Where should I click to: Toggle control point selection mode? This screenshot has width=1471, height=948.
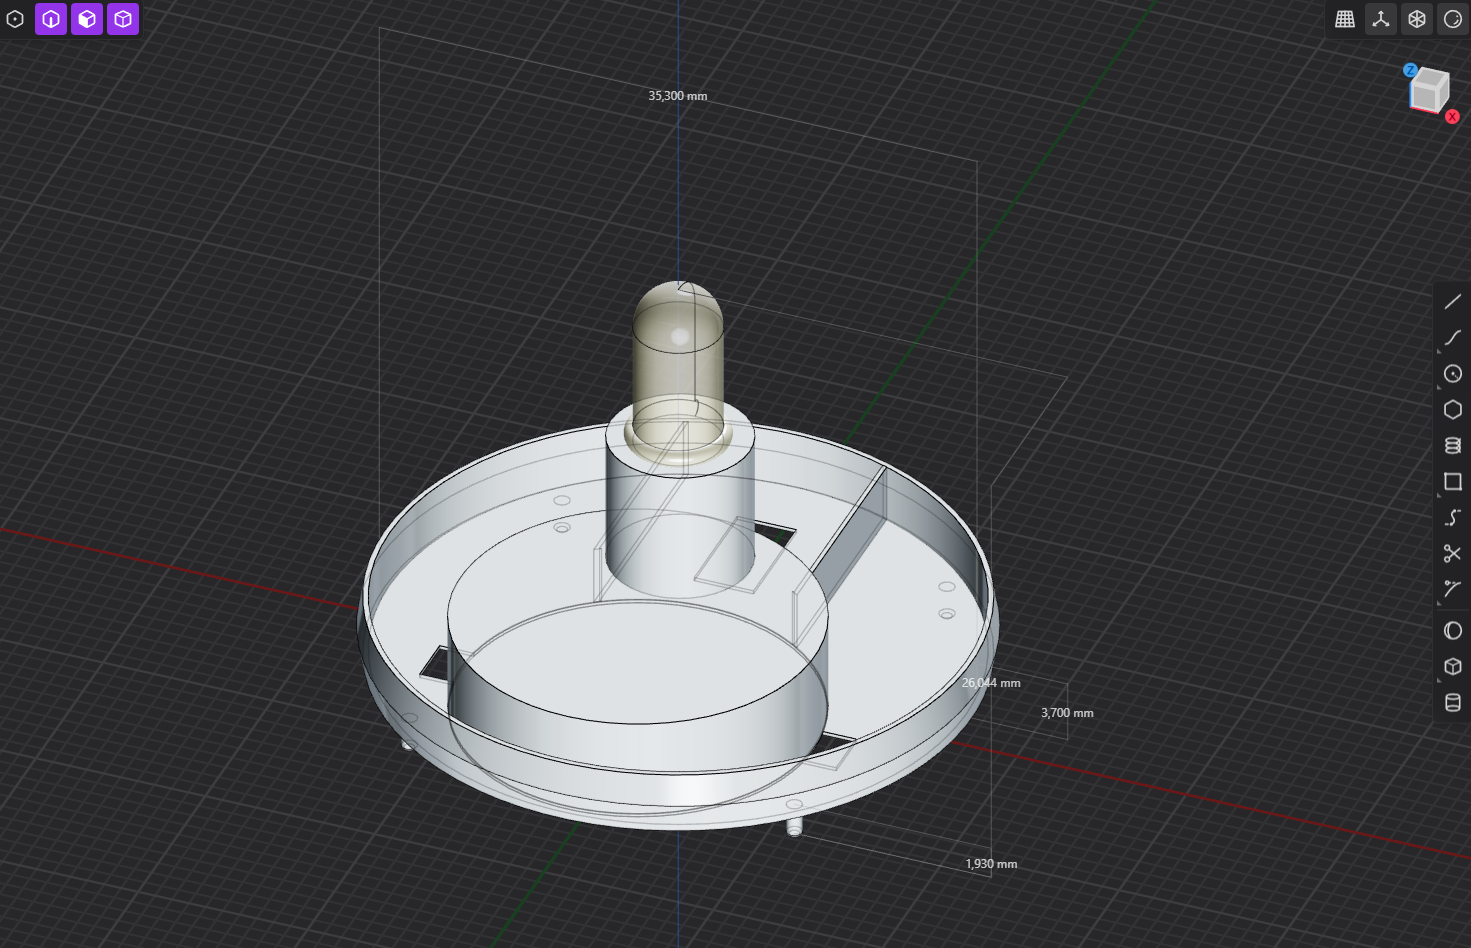(x=15, y=19)
